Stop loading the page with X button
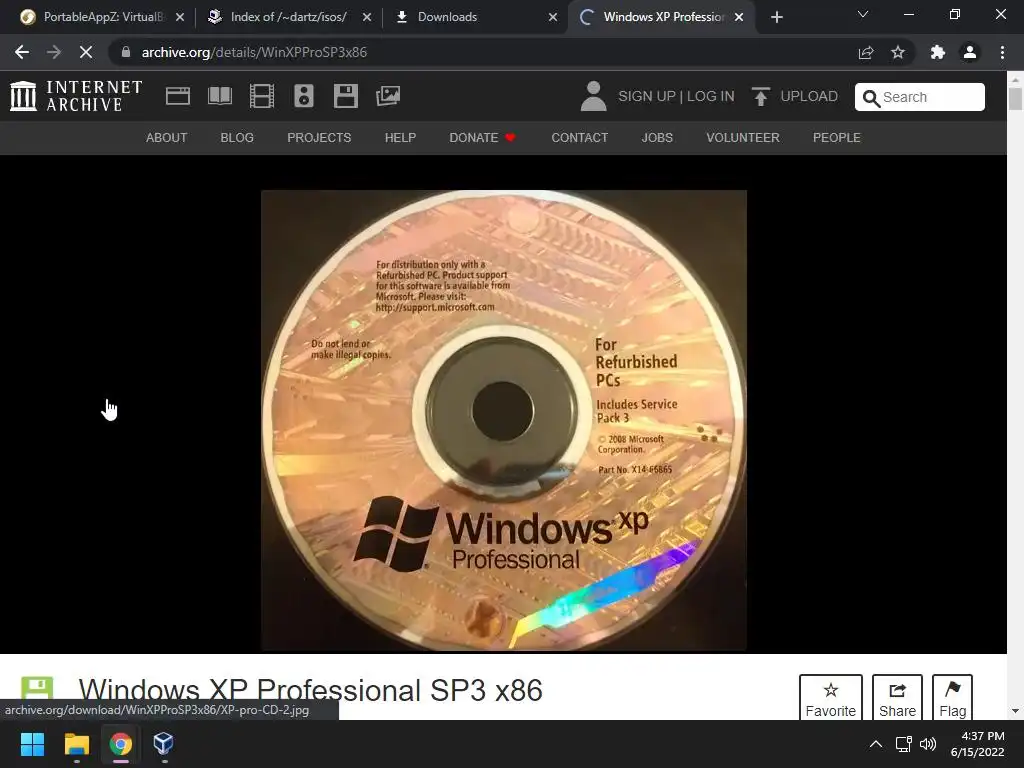Image resolution: width=1024 pixels, height=768 pixels. coord(86,52)
